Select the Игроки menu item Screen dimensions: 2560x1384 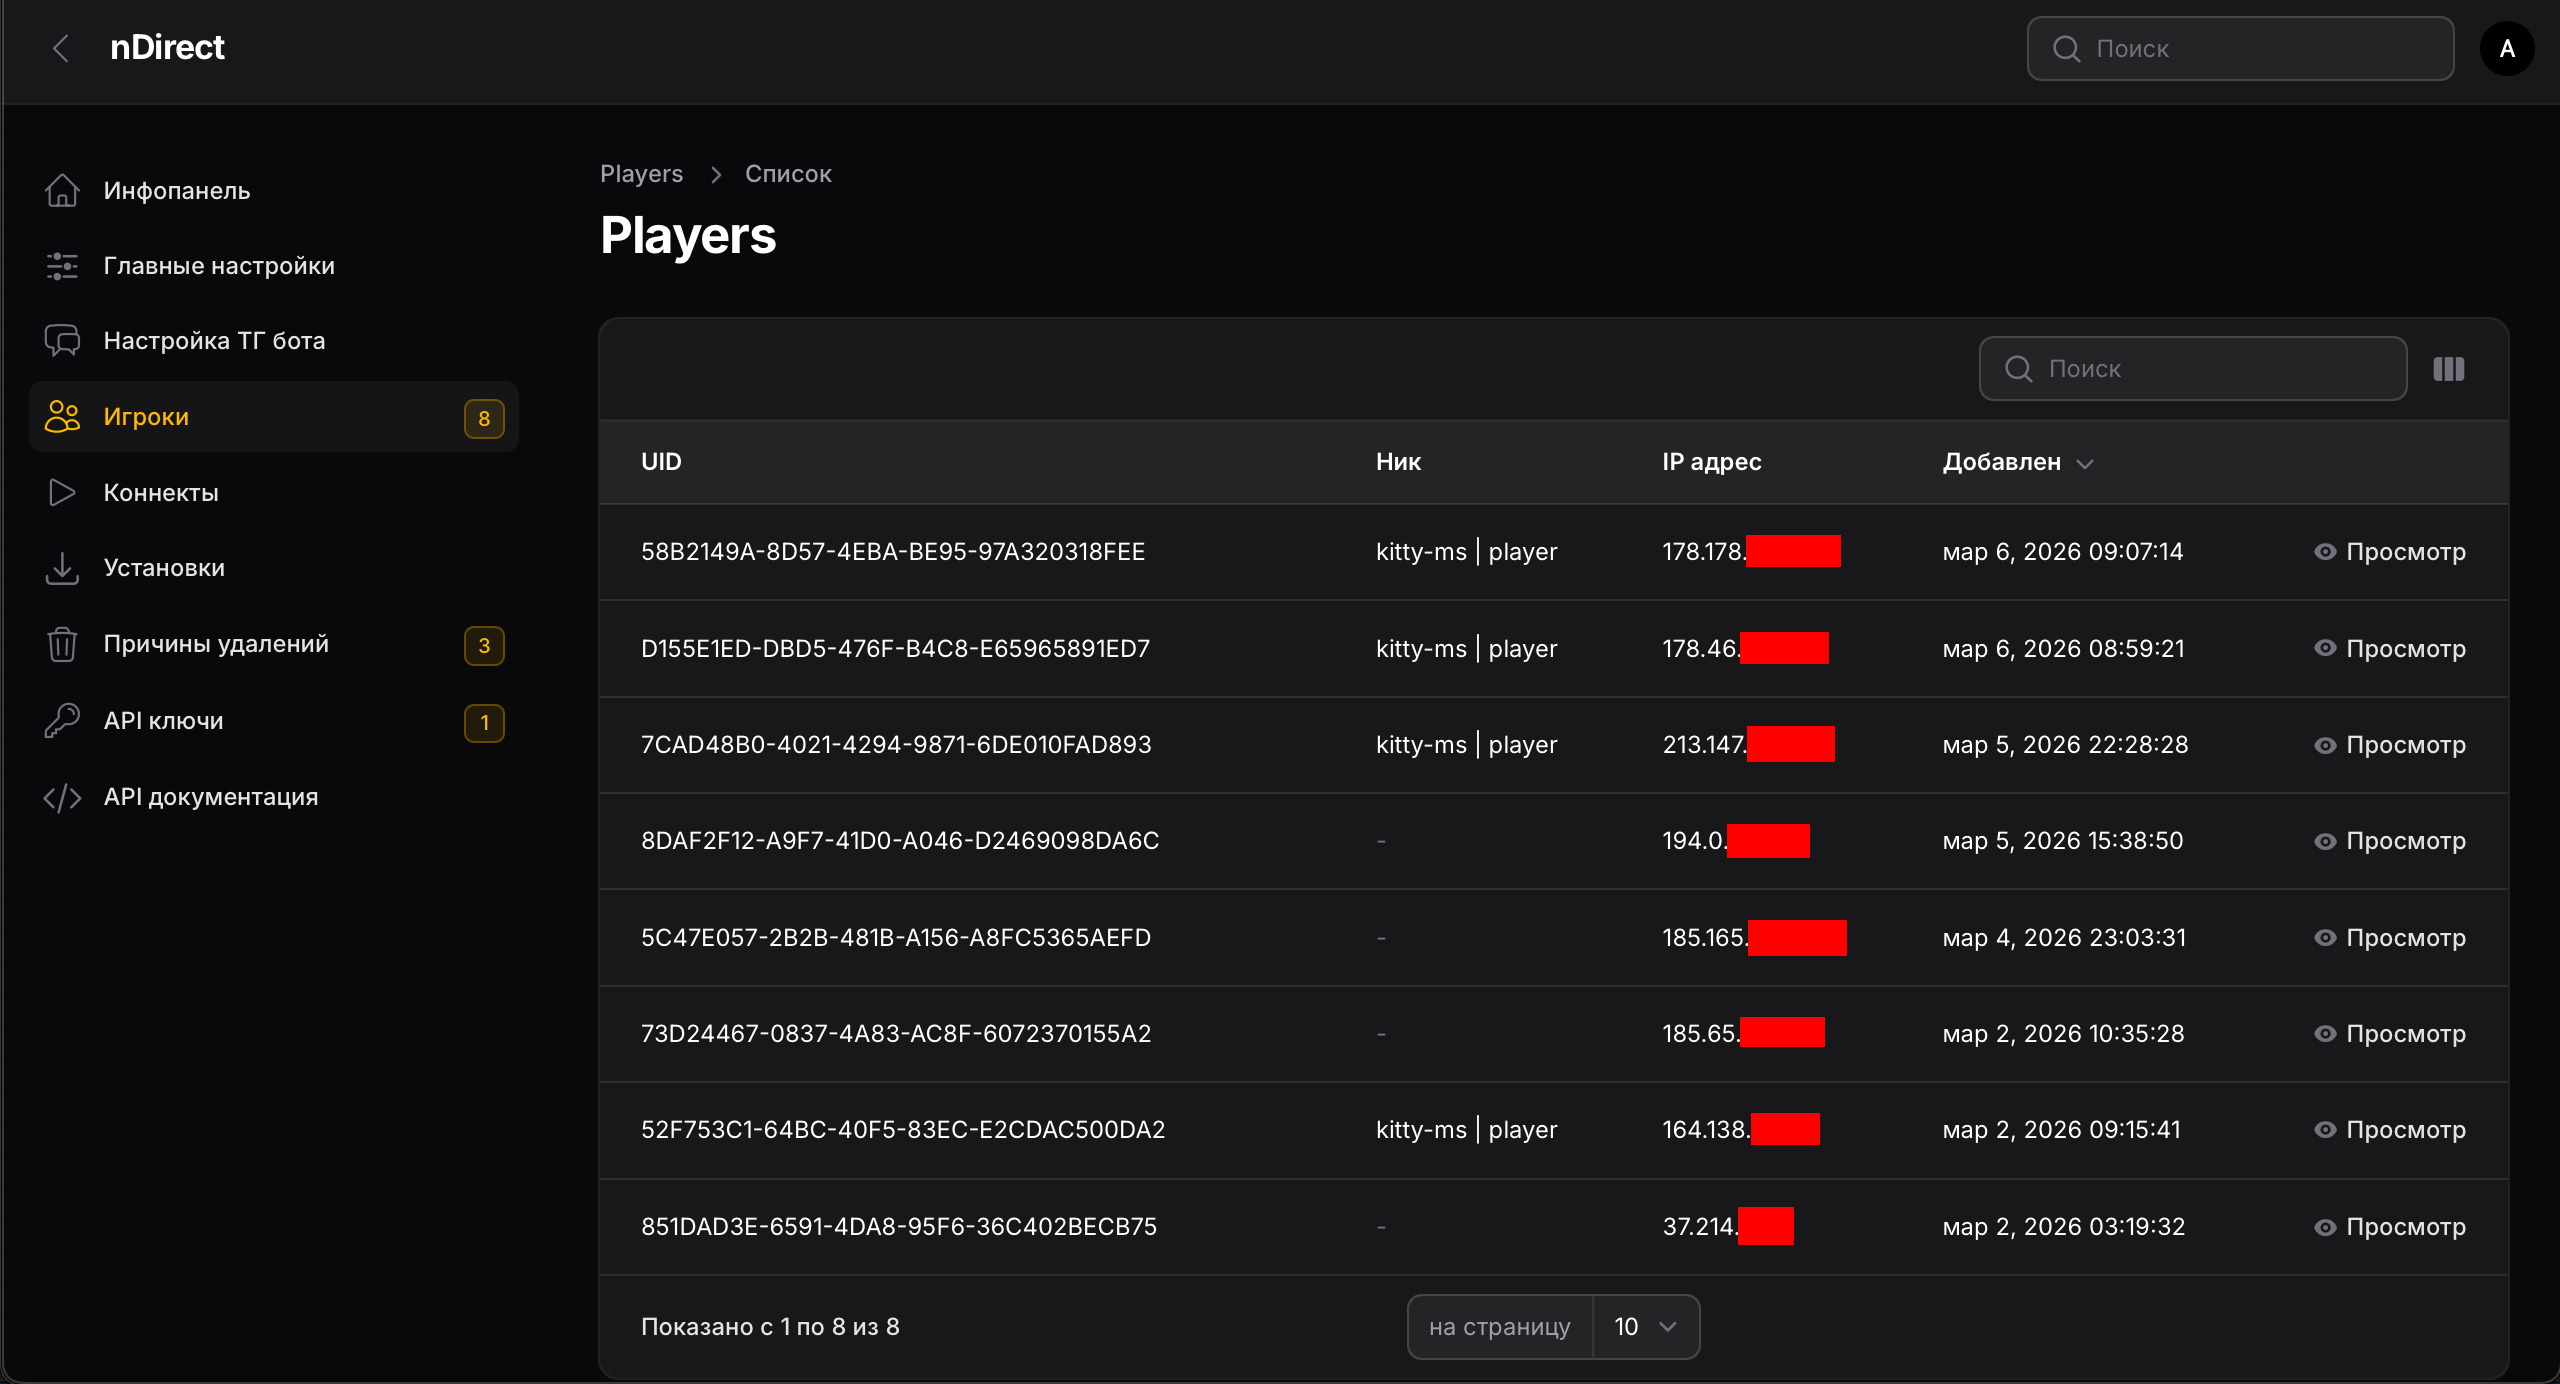tap(146, 417)
